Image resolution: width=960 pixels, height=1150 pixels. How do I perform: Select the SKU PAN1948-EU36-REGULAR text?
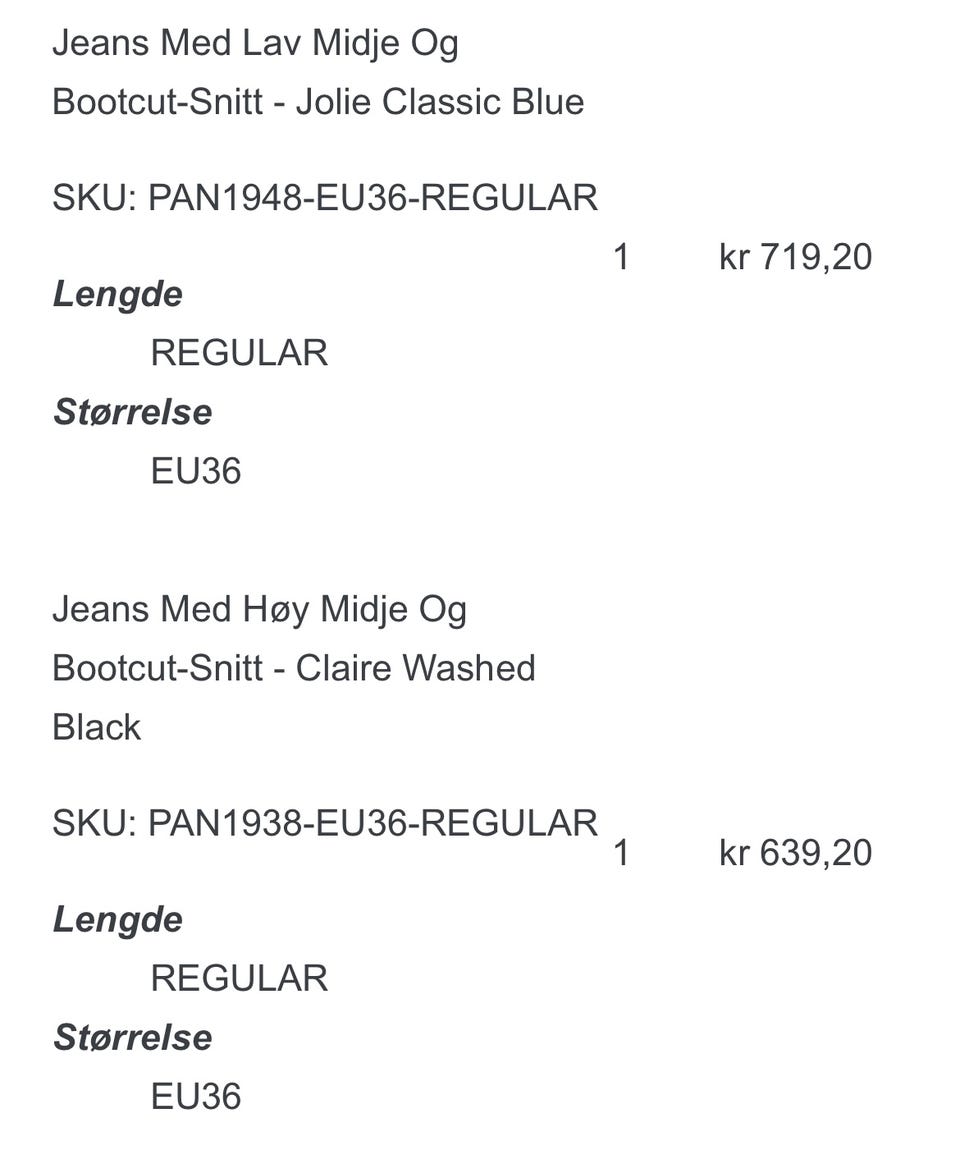point(325,198)
